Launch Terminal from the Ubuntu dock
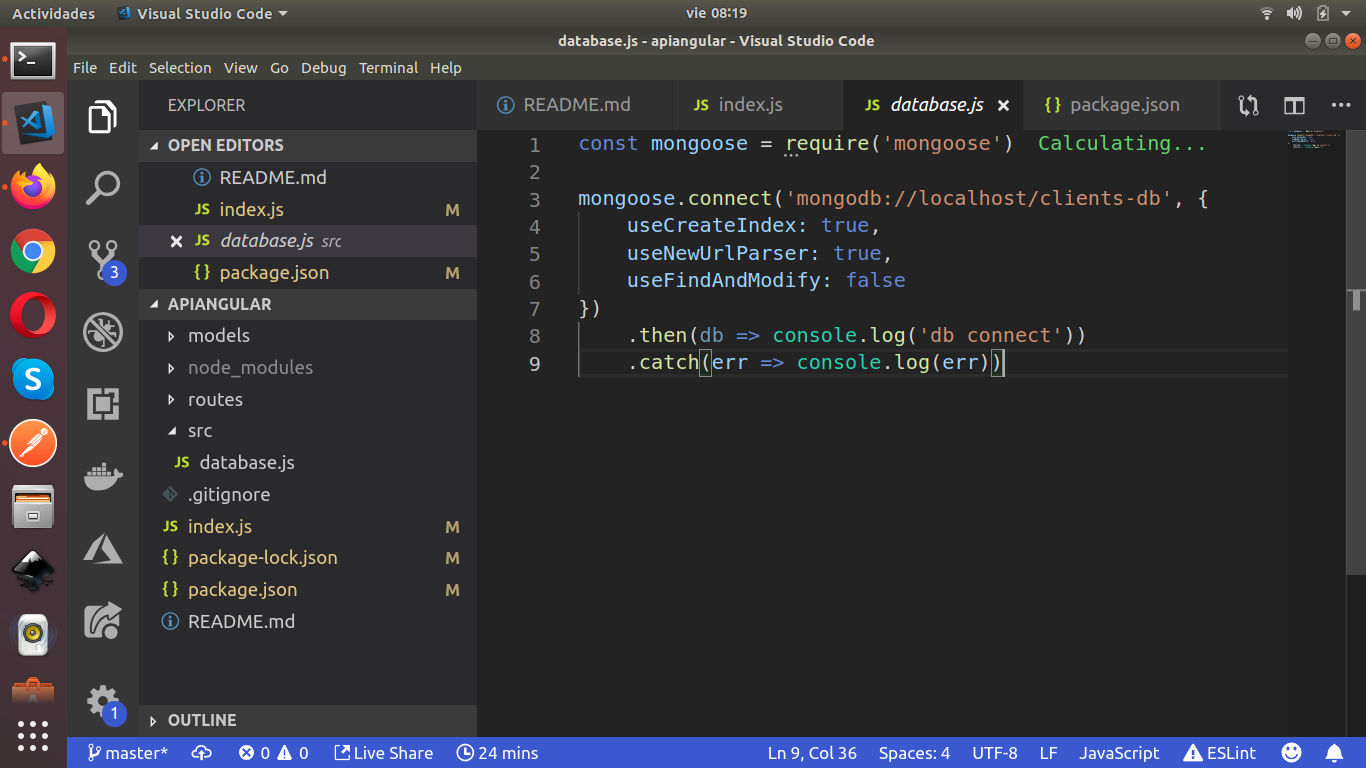This screenshot has height=768, width=1366. tap(33, 60)
